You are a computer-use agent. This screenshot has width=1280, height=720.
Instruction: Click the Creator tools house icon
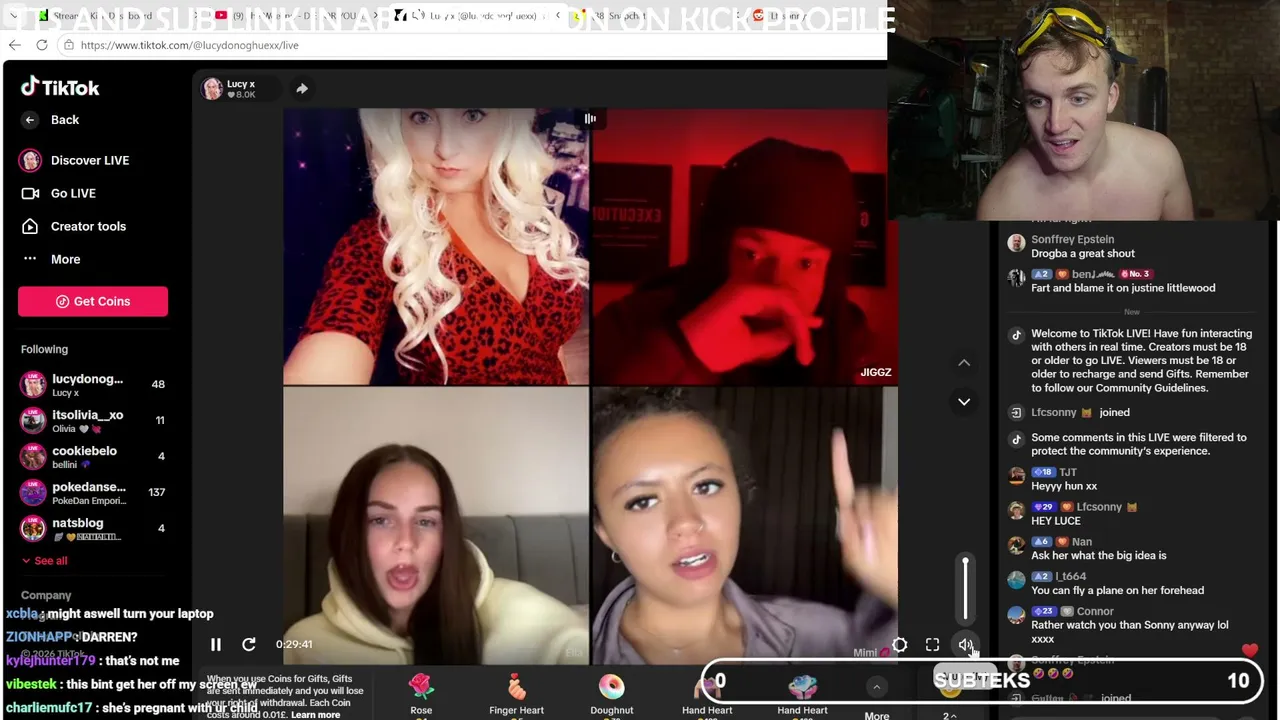click(30, 226)
